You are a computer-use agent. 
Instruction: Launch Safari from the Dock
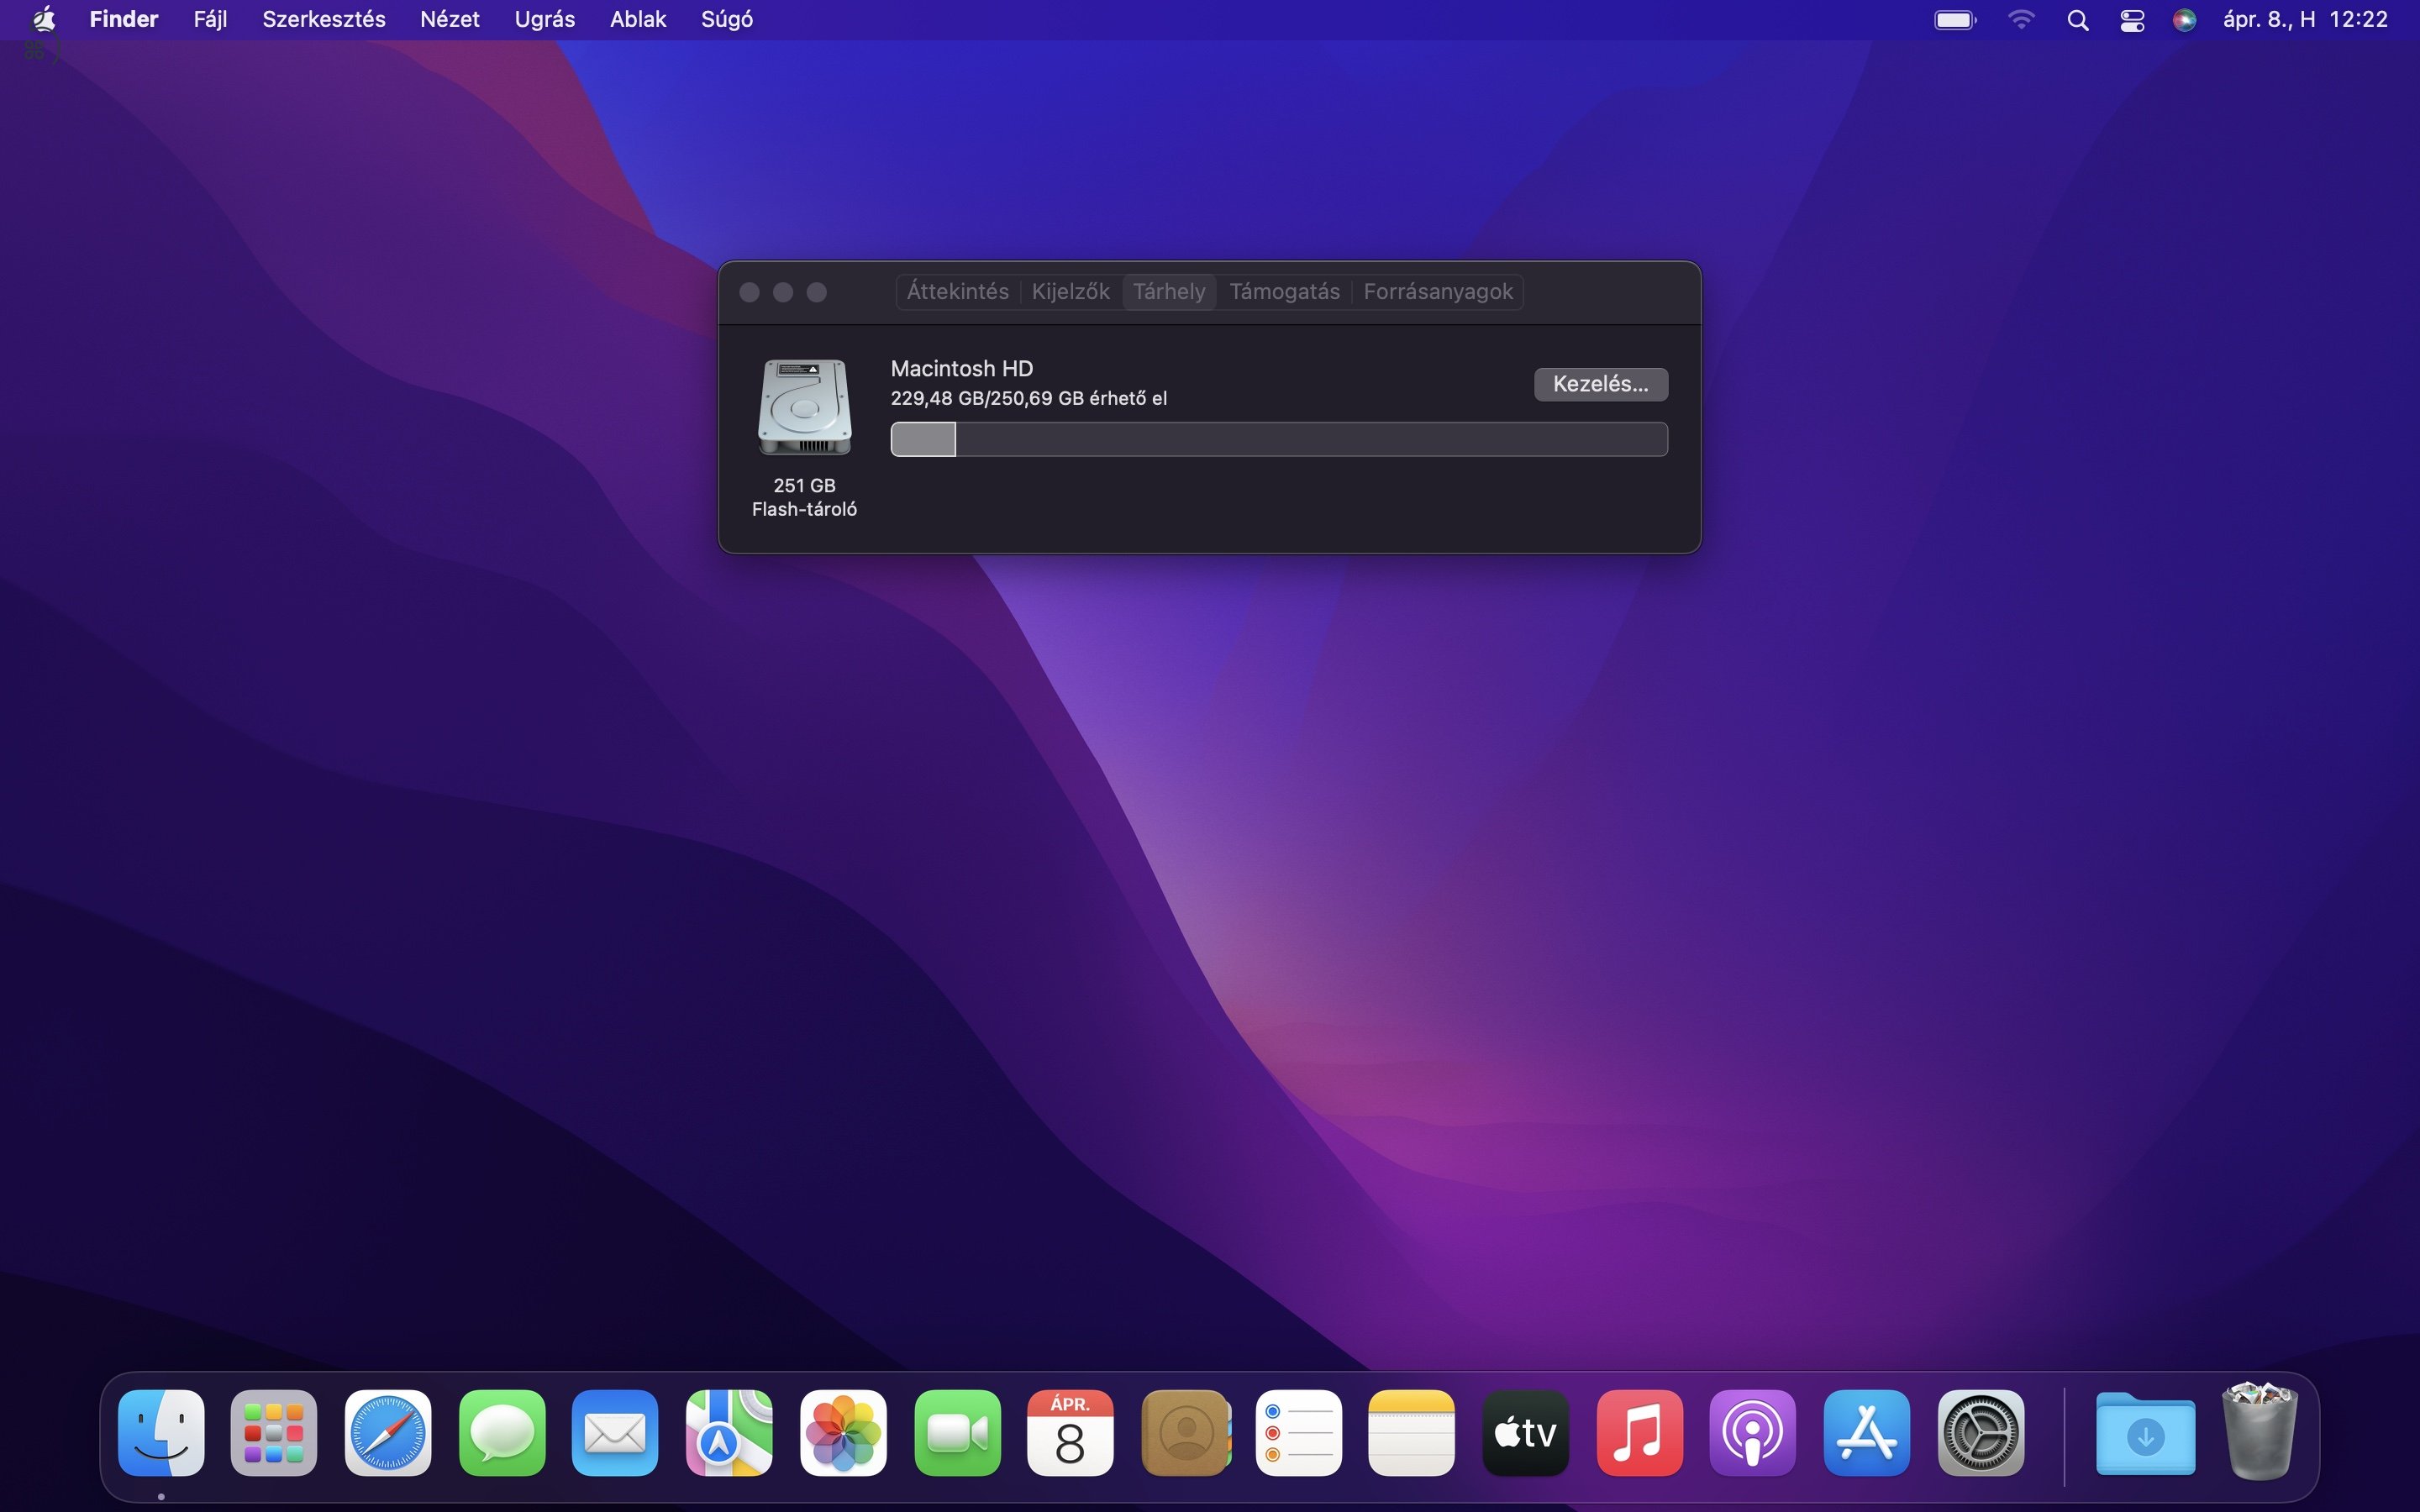[x=388, y=1432]
